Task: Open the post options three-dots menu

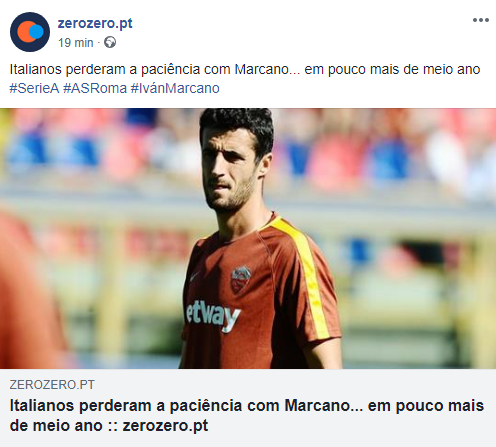Action: tap(481, 20)
